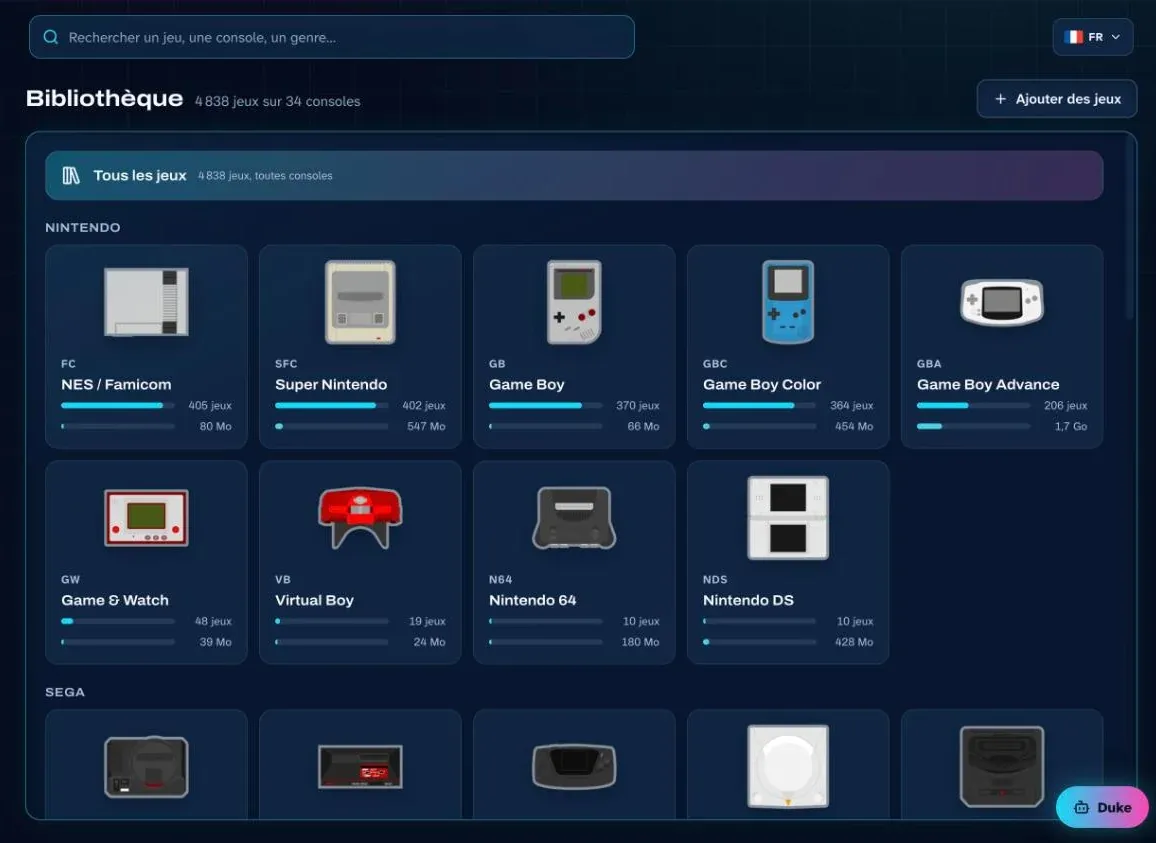Click the Game Boy 370 jeux progress bar
Image resolution: width=1156 pixels, height=843 pixels.
coord(546,406)
